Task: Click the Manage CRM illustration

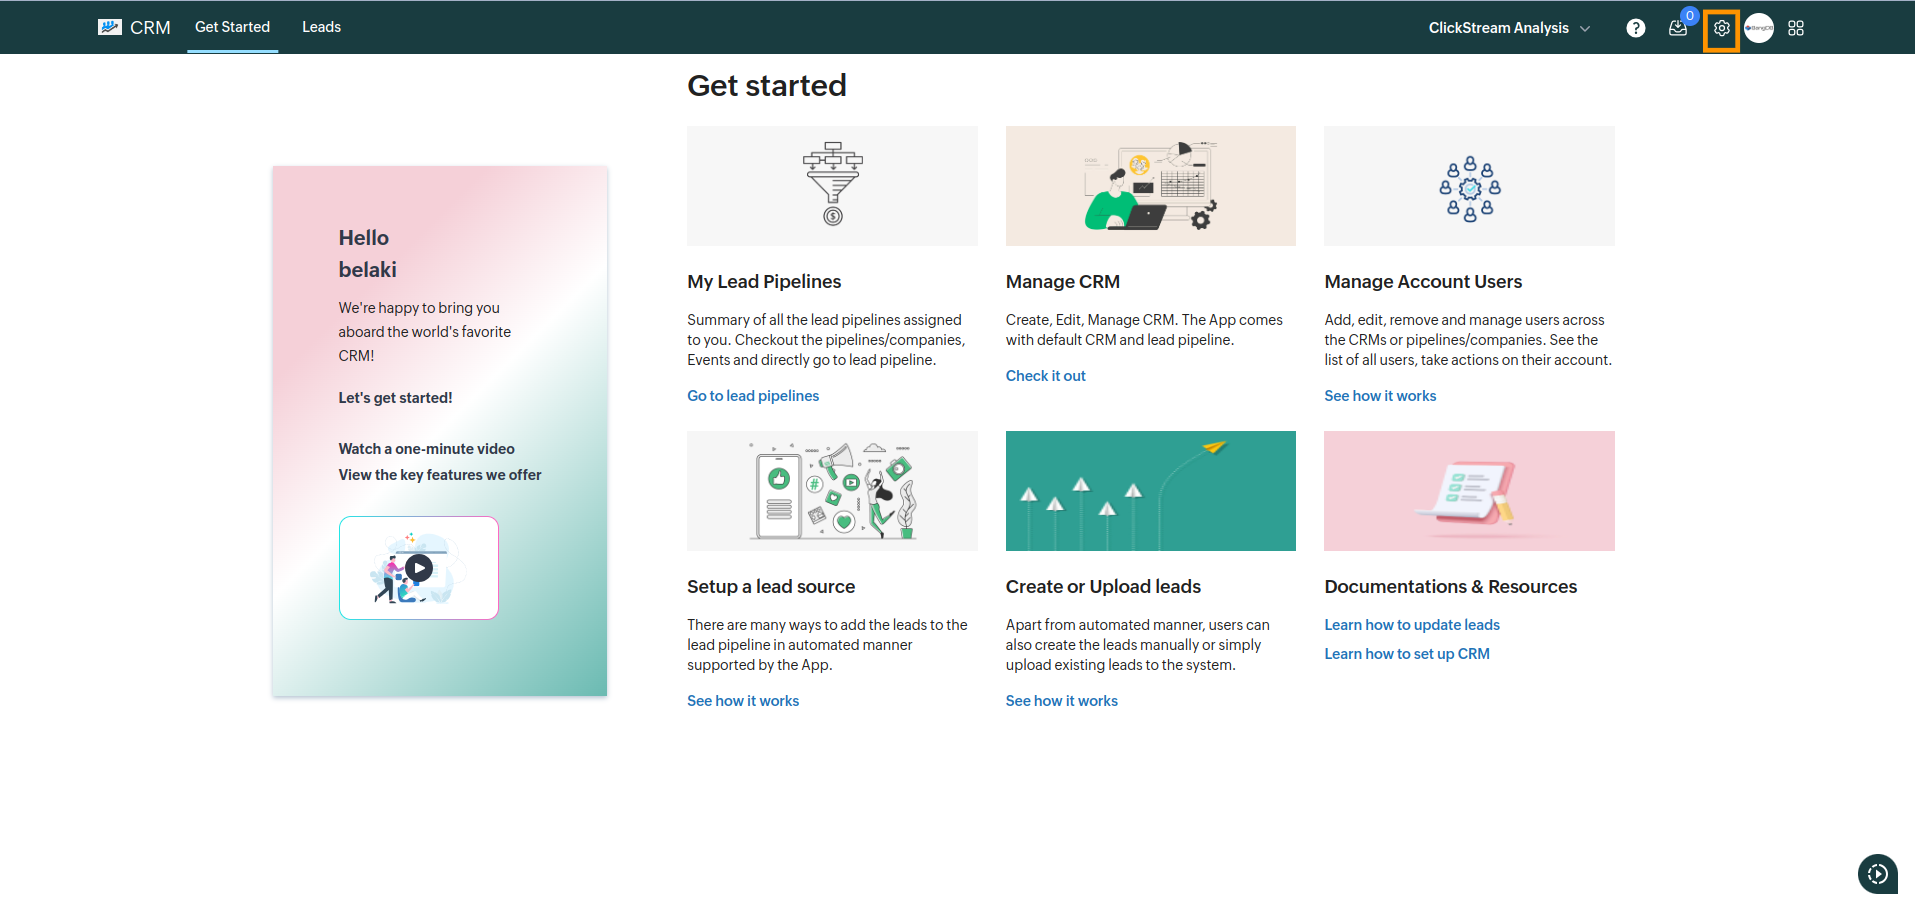Action: point(1151,186)
